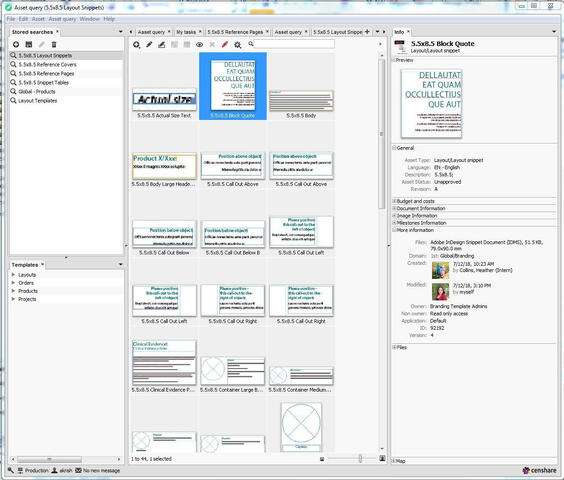Expand the Layouts tree node
This screenshot has height=480, width=564.
pos(13,275)
